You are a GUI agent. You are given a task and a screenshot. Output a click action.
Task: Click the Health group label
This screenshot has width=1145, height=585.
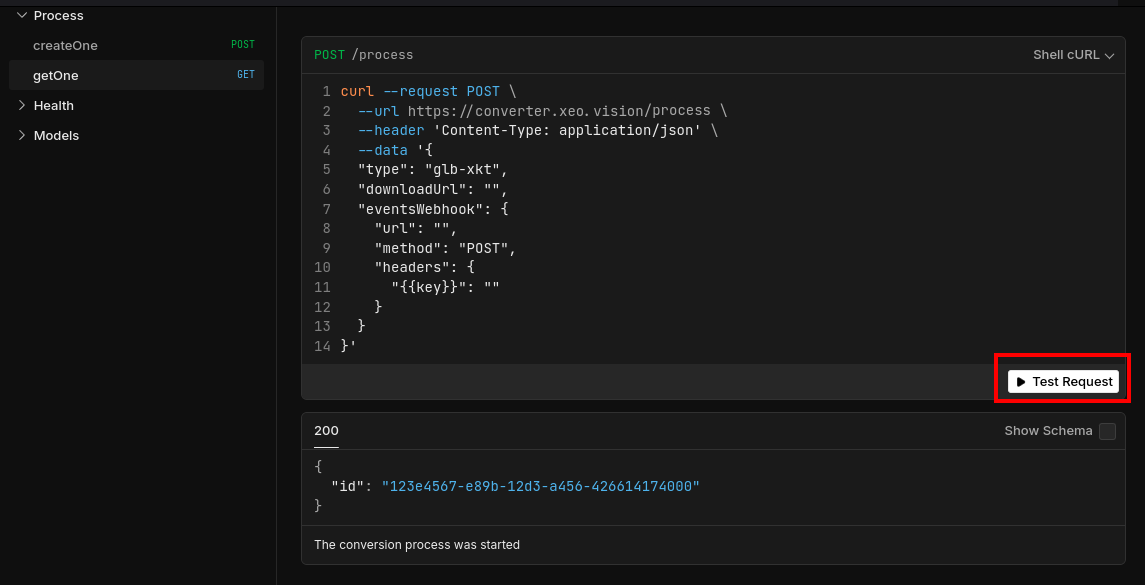point(54,105)
